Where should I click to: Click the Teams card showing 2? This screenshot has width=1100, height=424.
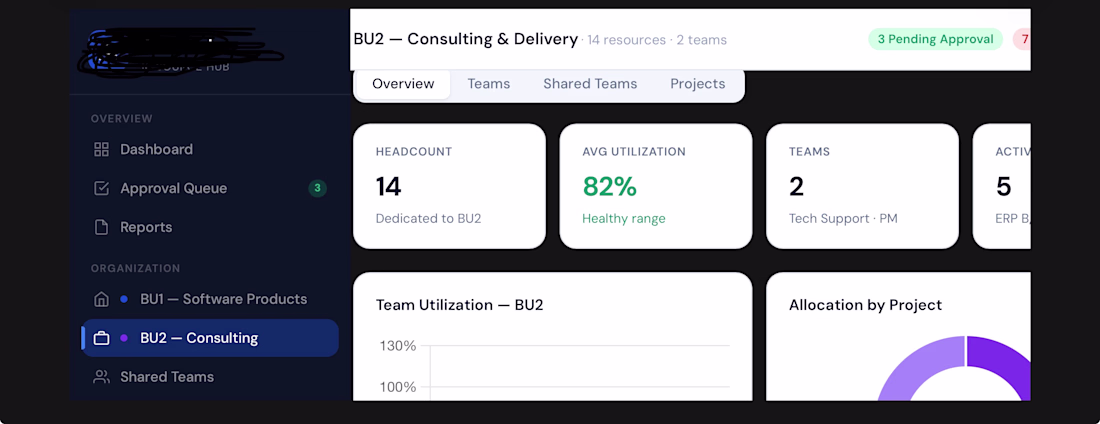tap(862, 186)
